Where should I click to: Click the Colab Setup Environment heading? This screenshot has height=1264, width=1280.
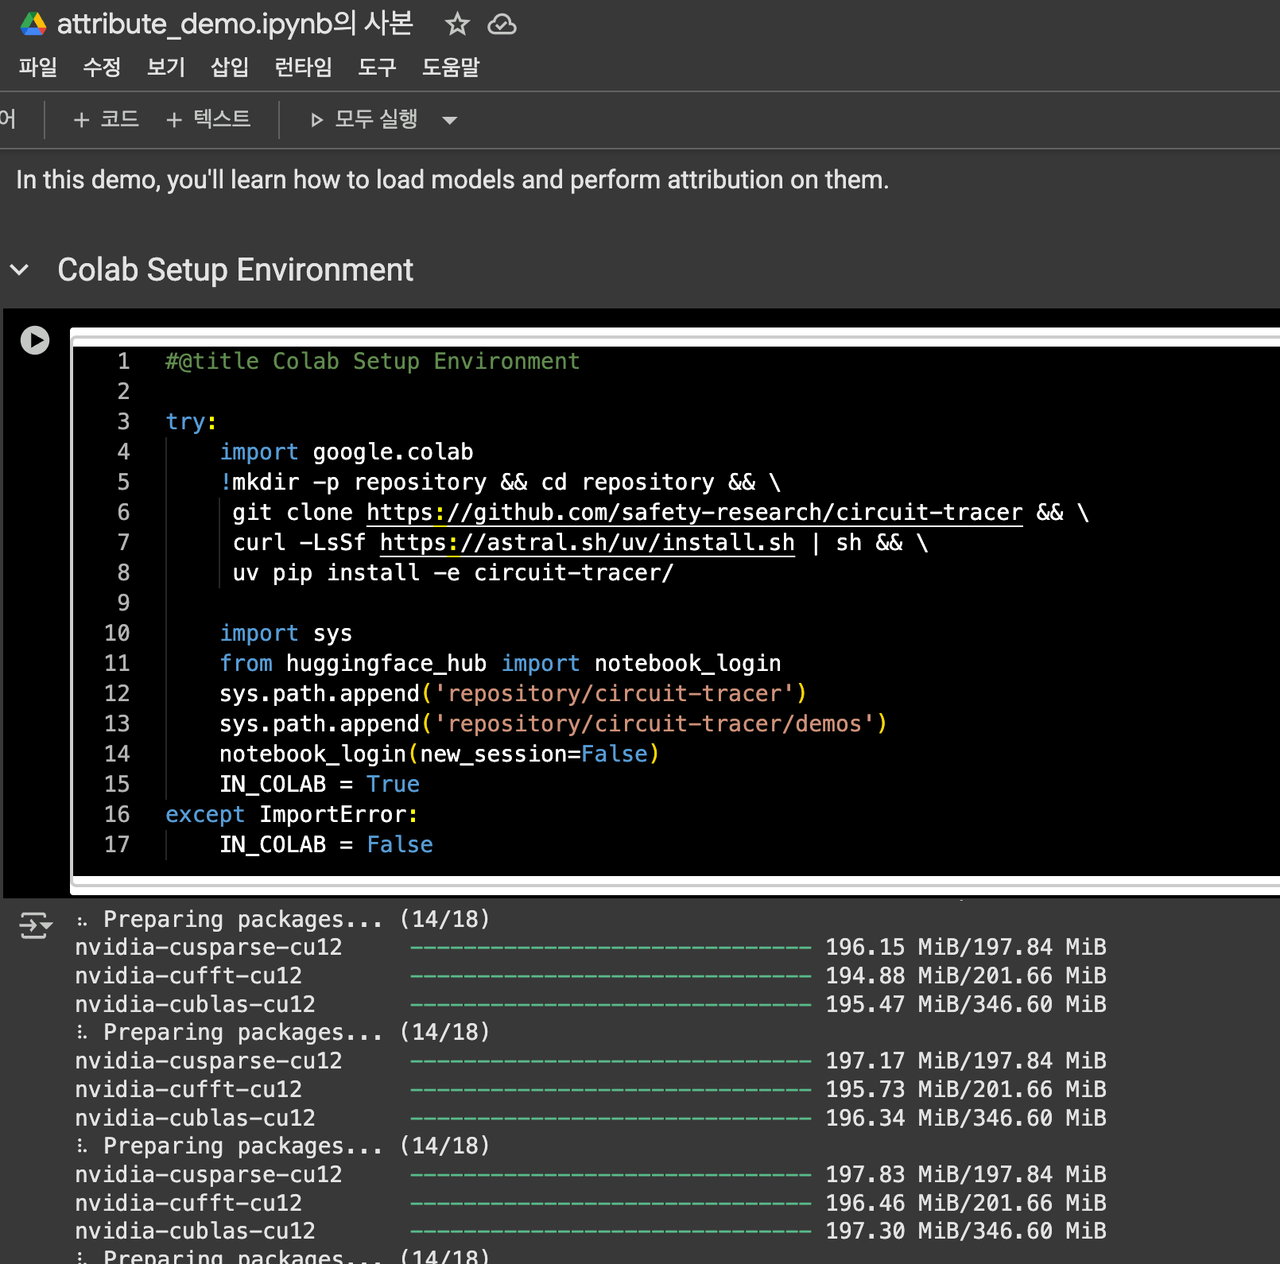click(x=235, y=270)
